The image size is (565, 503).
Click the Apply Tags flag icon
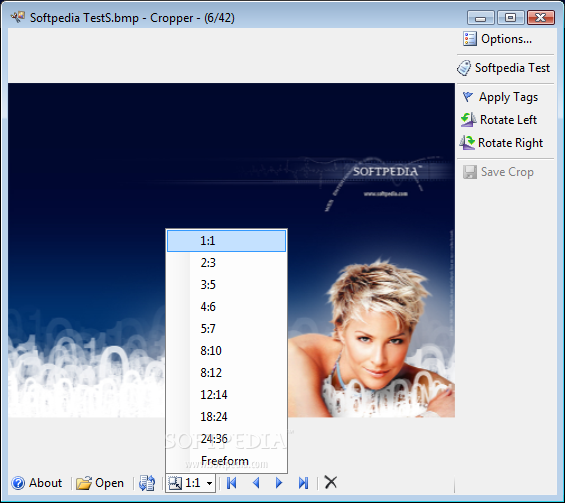[x=468, y=97]
